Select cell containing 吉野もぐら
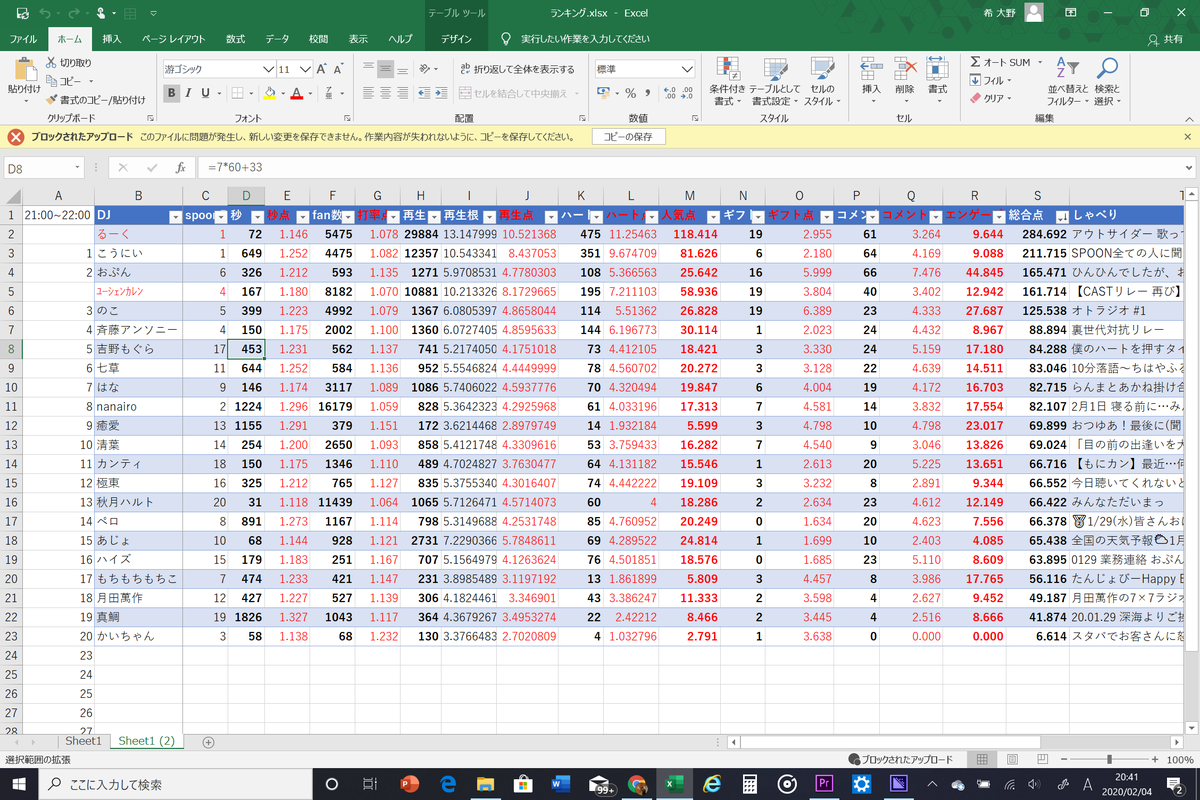The width and height of the screenshot is (1200, 800). [140, 349]
